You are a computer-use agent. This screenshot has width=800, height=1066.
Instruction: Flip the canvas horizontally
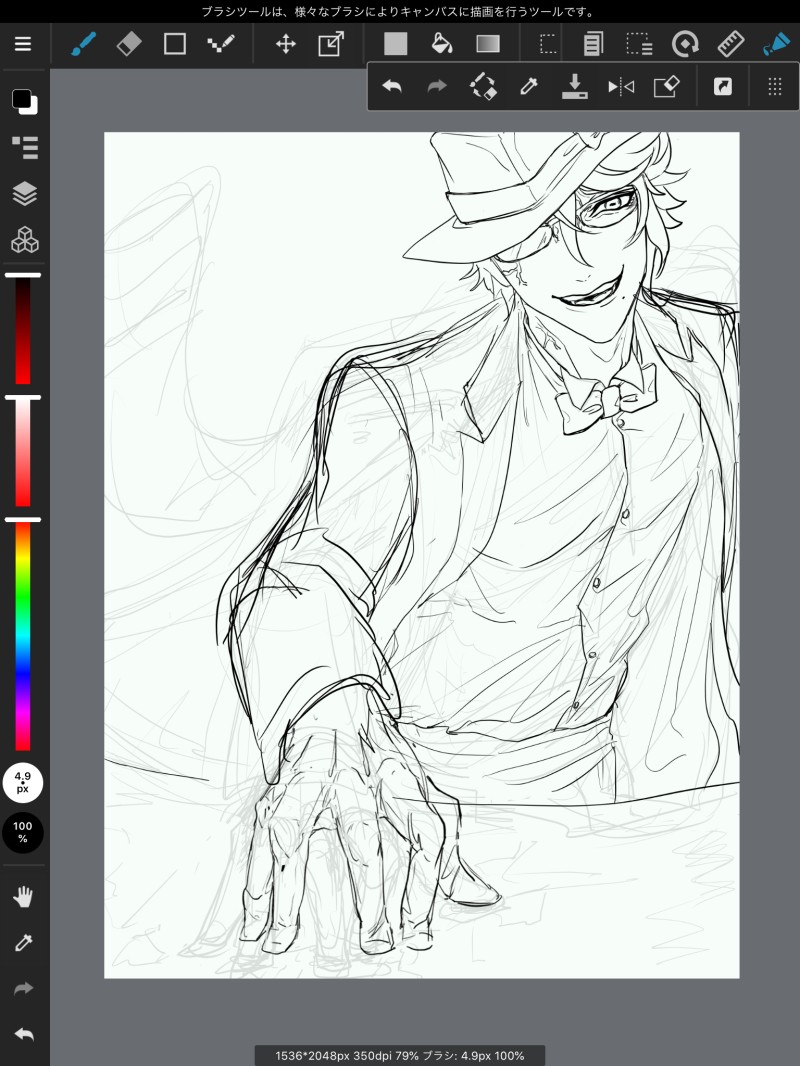click(621, 86)
